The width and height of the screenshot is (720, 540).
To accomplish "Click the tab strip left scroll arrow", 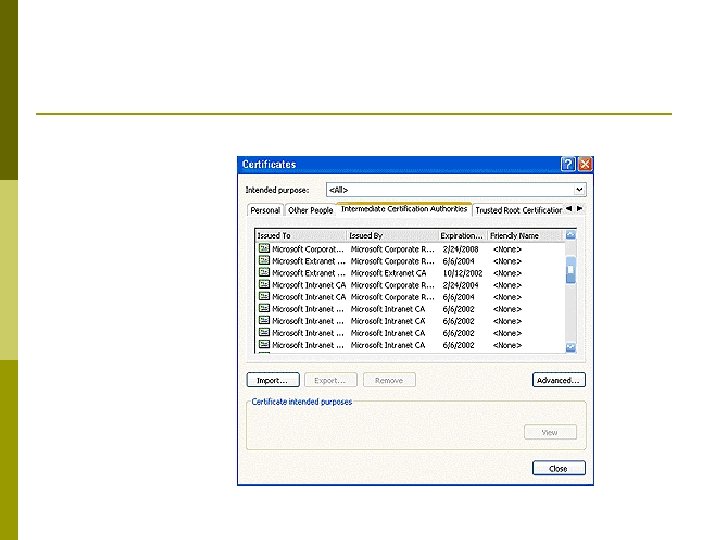I will pos(569,208).
